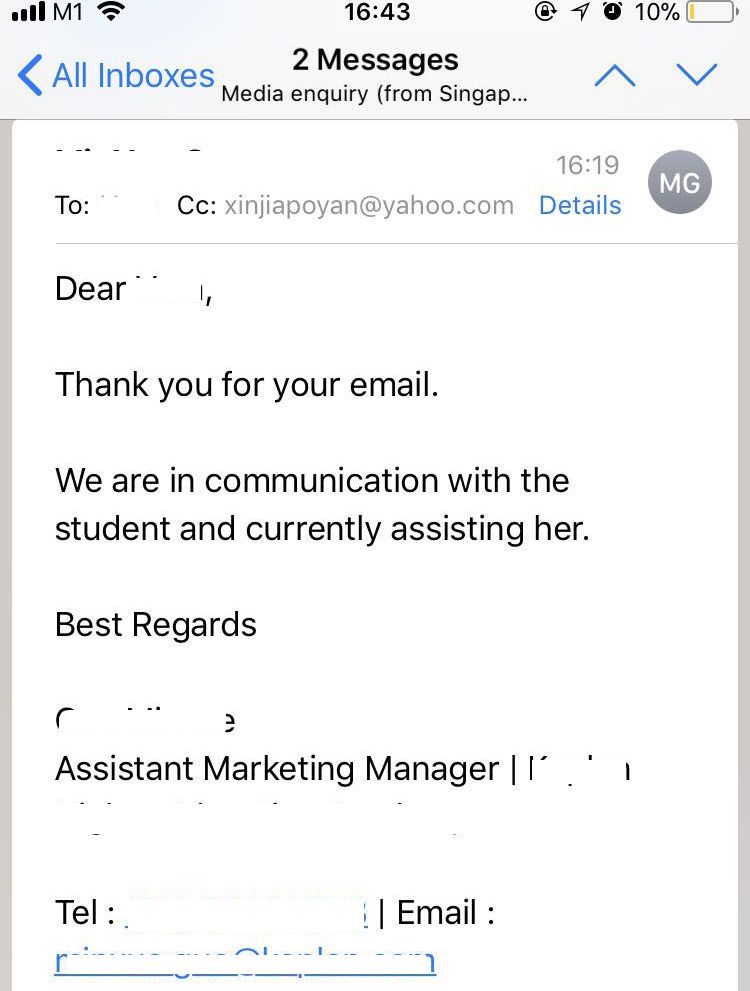The image size is (750, 991).
Task: Open the underlined email link in signature
Action: point(245,962)
